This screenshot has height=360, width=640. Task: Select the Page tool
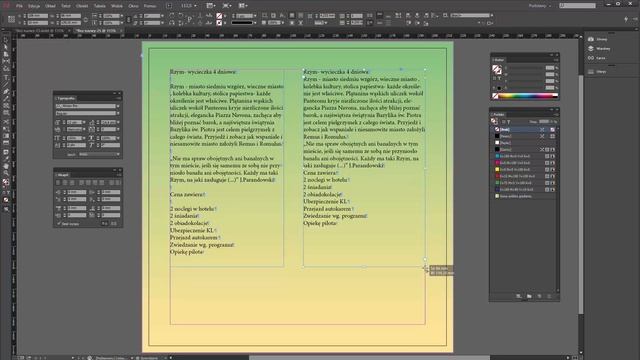[6, 54]
